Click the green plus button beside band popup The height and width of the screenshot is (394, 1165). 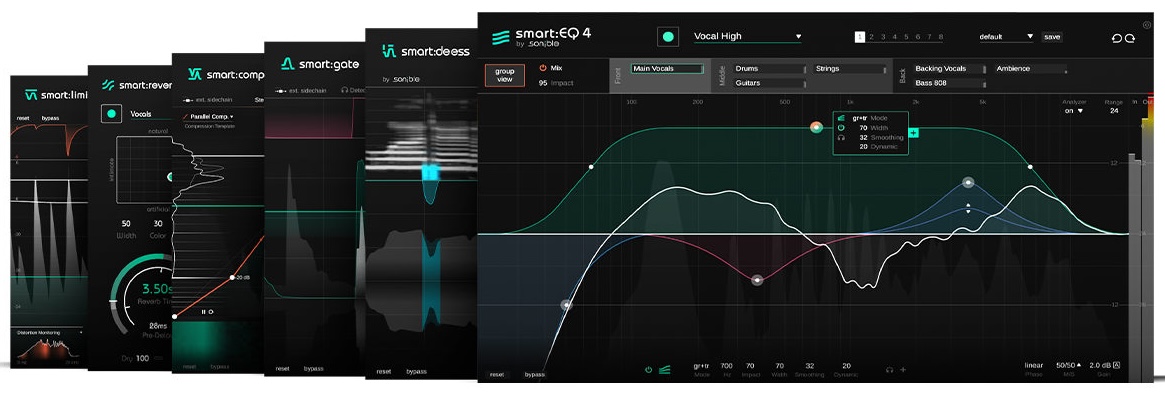(914, 133)
